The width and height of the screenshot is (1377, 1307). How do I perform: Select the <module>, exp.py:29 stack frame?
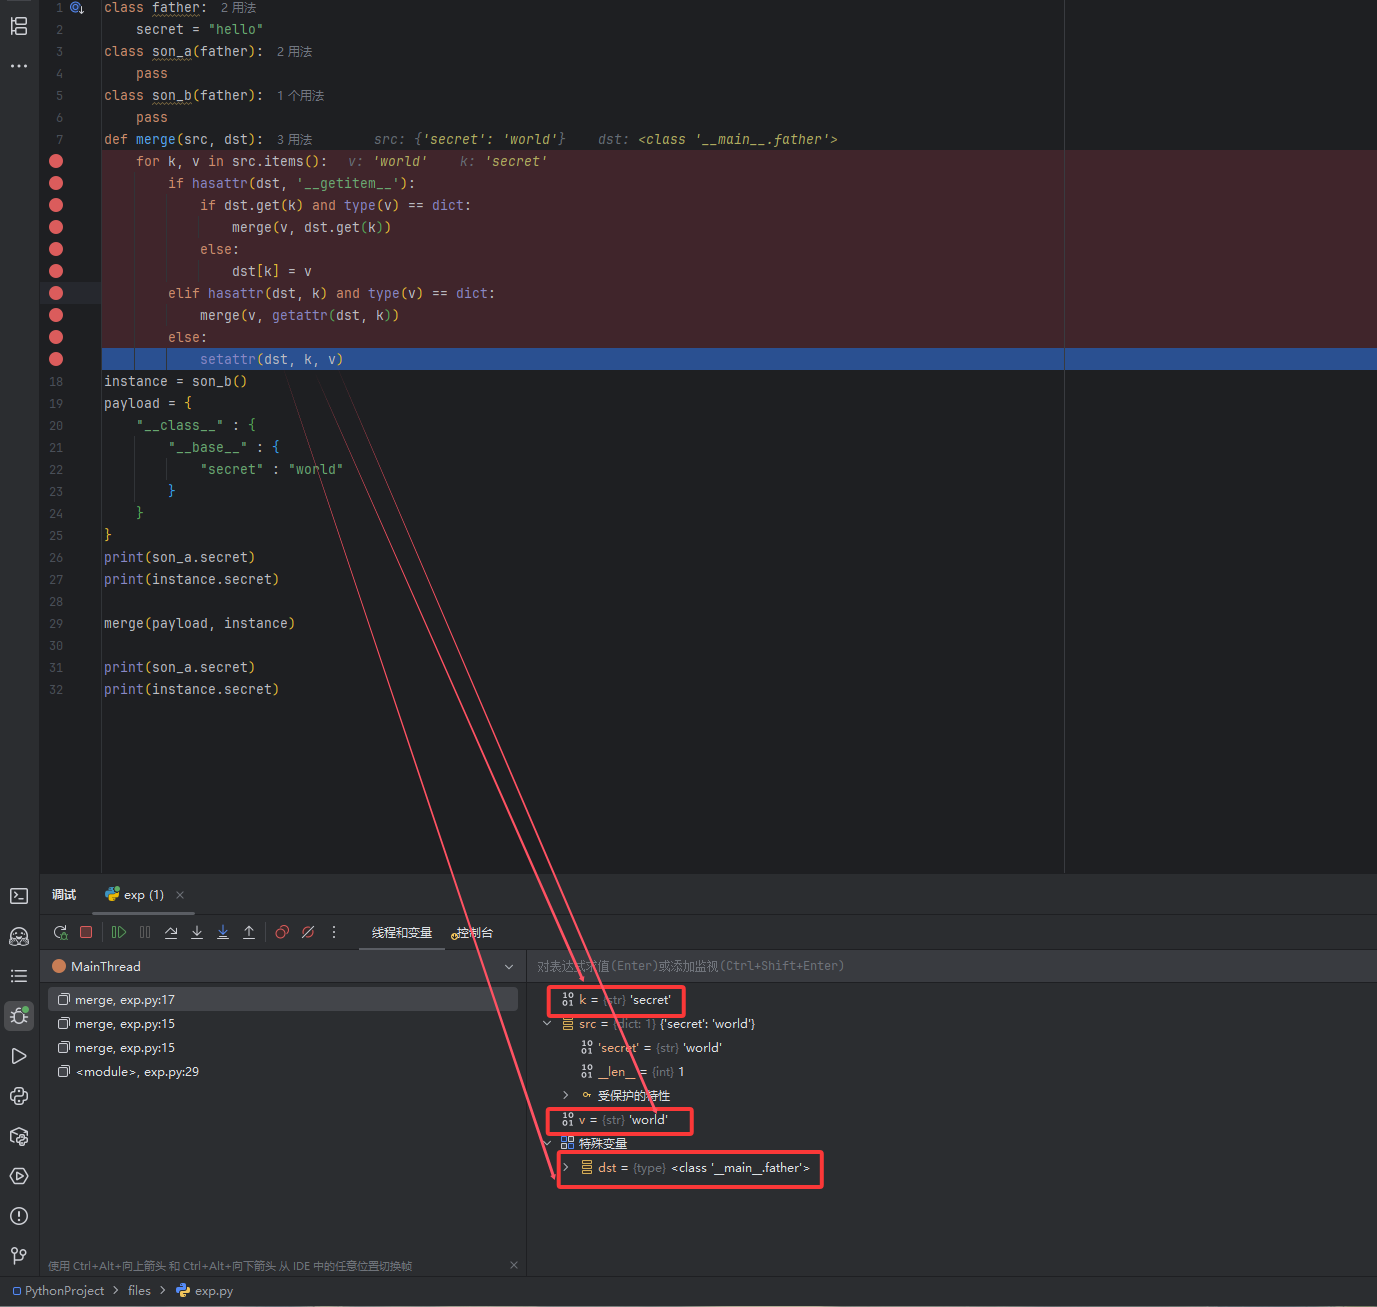click(137, 1072)
